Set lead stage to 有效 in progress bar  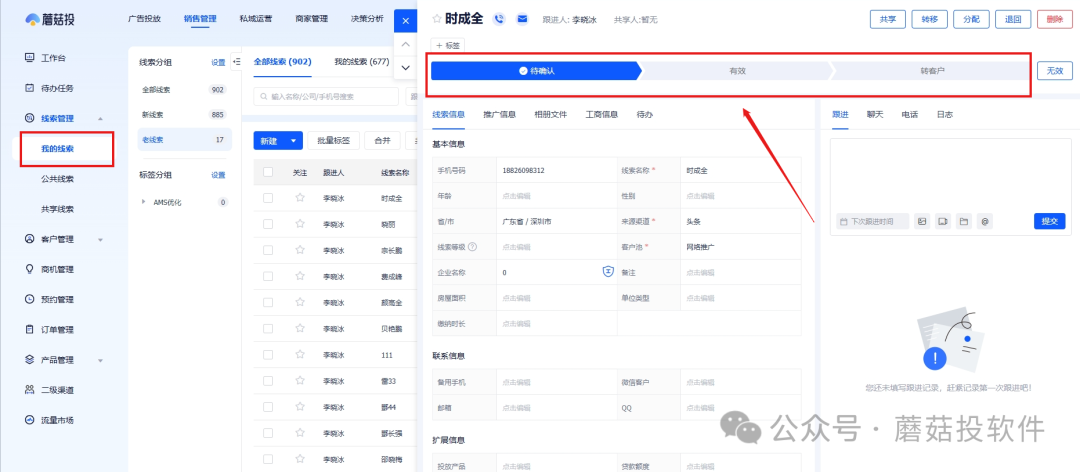[738, 70]
